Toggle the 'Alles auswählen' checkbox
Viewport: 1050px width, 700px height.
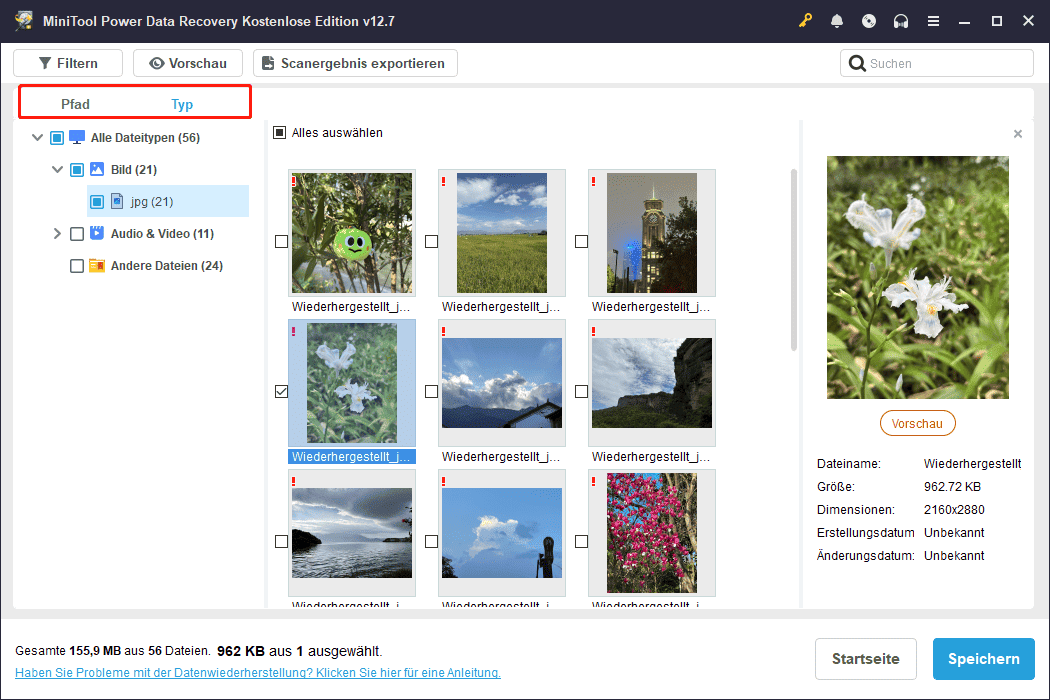pyautogui.click(x=280, y=133)
